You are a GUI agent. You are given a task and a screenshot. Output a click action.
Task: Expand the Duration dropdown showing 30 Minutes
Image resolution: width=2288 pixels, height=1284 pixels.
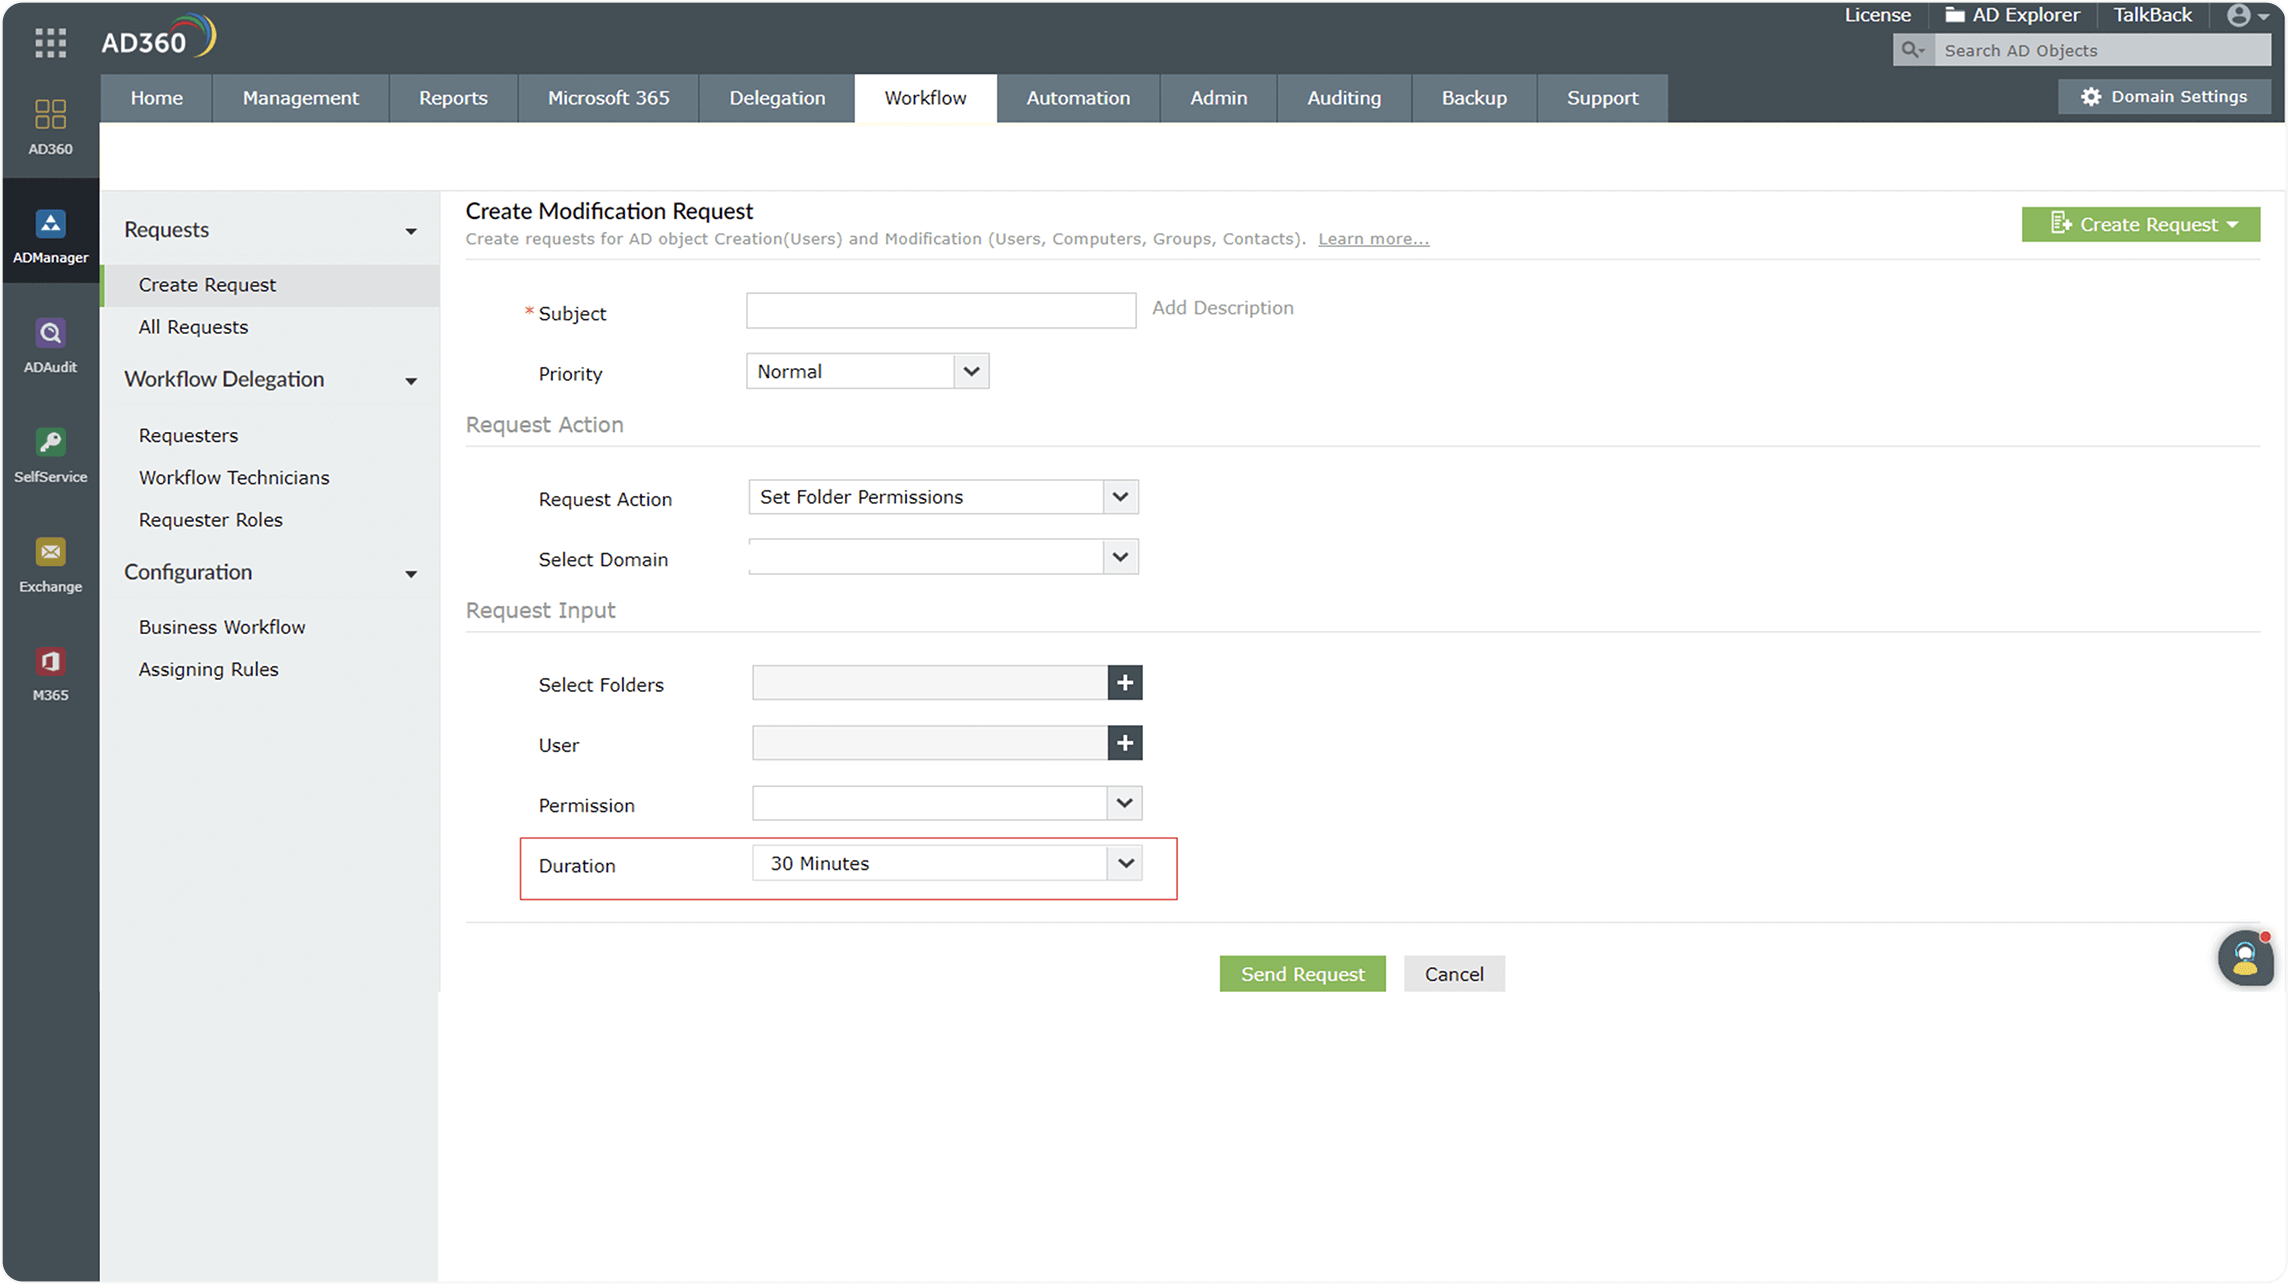point(1125,861)
